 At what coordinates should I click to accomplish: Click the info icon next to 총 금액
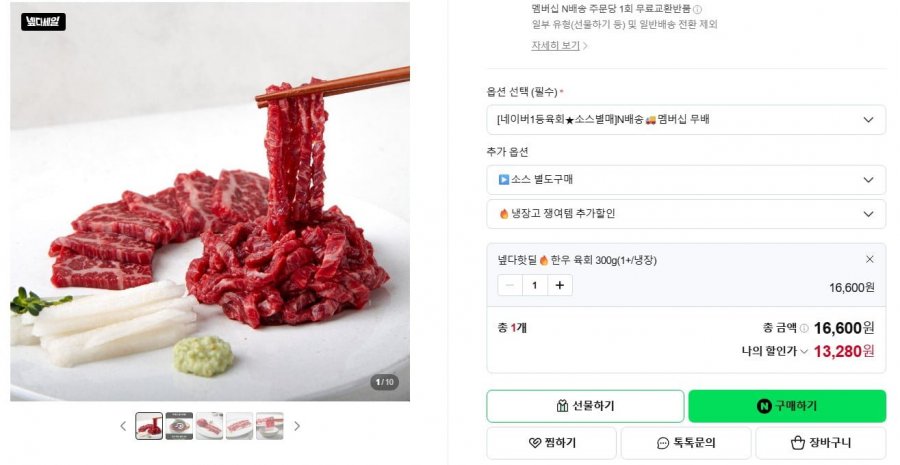(804, 328)
